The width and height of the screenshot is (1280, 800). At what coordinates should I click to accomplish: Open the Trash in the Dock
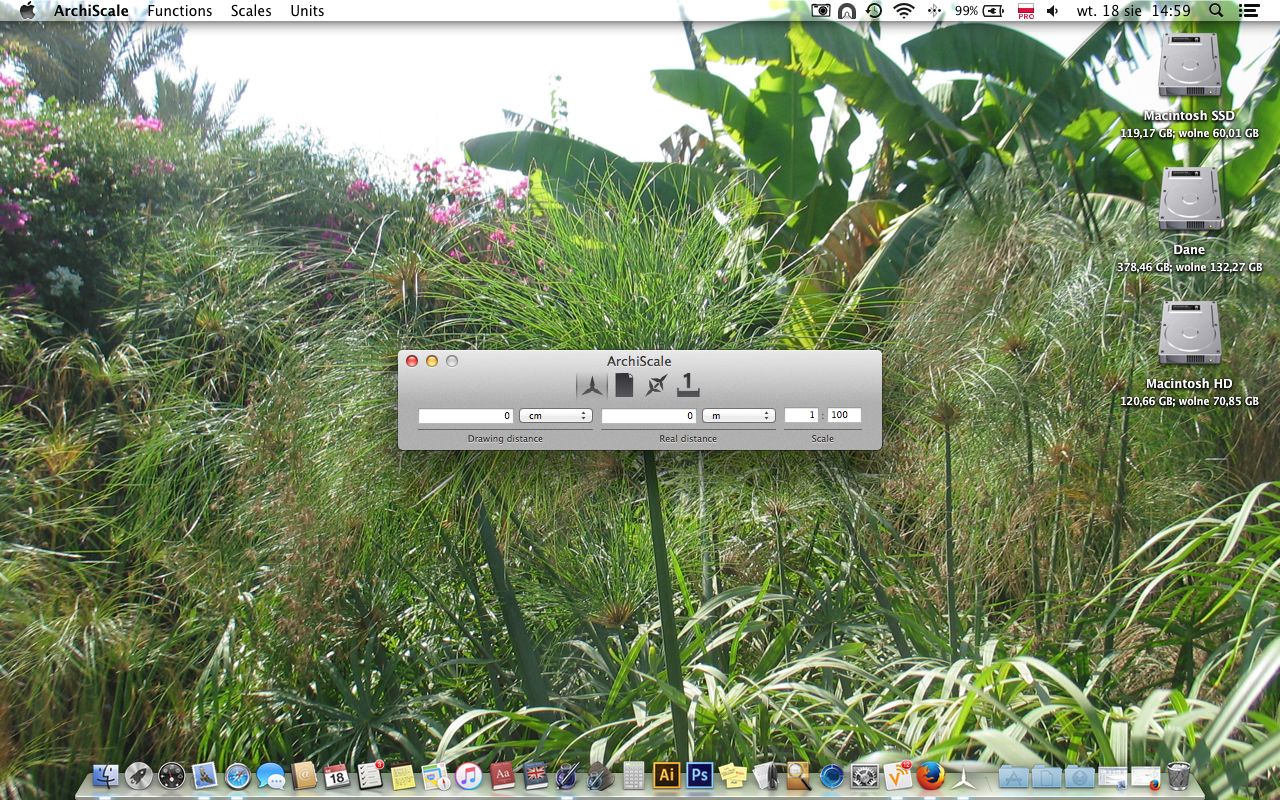coord(1178,776)
